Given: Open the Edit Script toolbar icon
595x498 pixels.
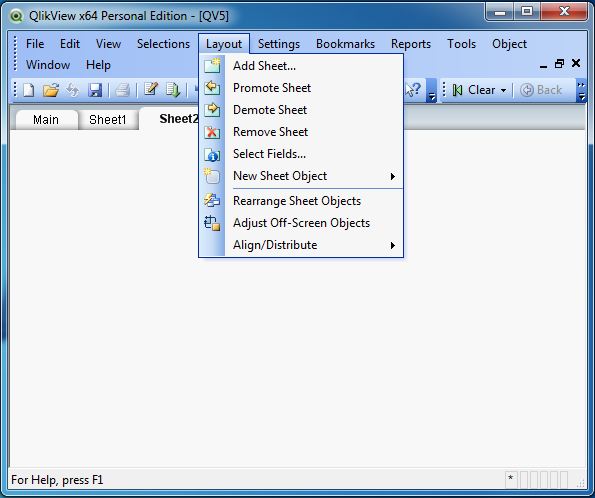Looking at the screenshot, I should pos(151,90).
